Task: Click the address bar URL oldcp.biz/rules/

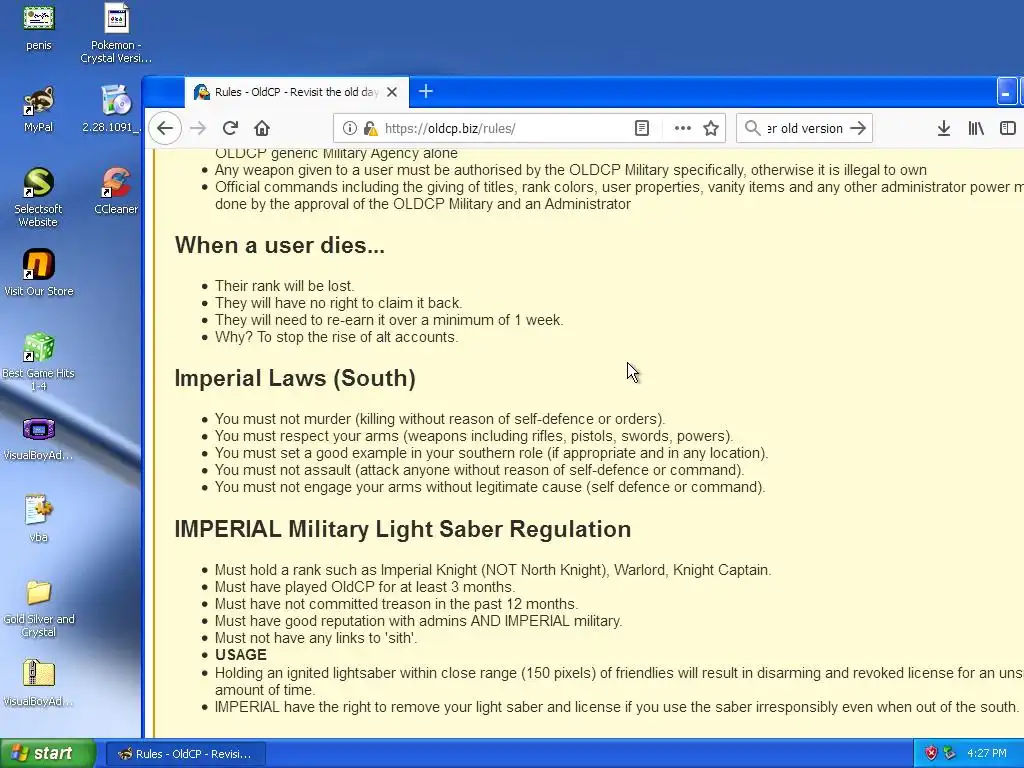Action: coord(450,128)
